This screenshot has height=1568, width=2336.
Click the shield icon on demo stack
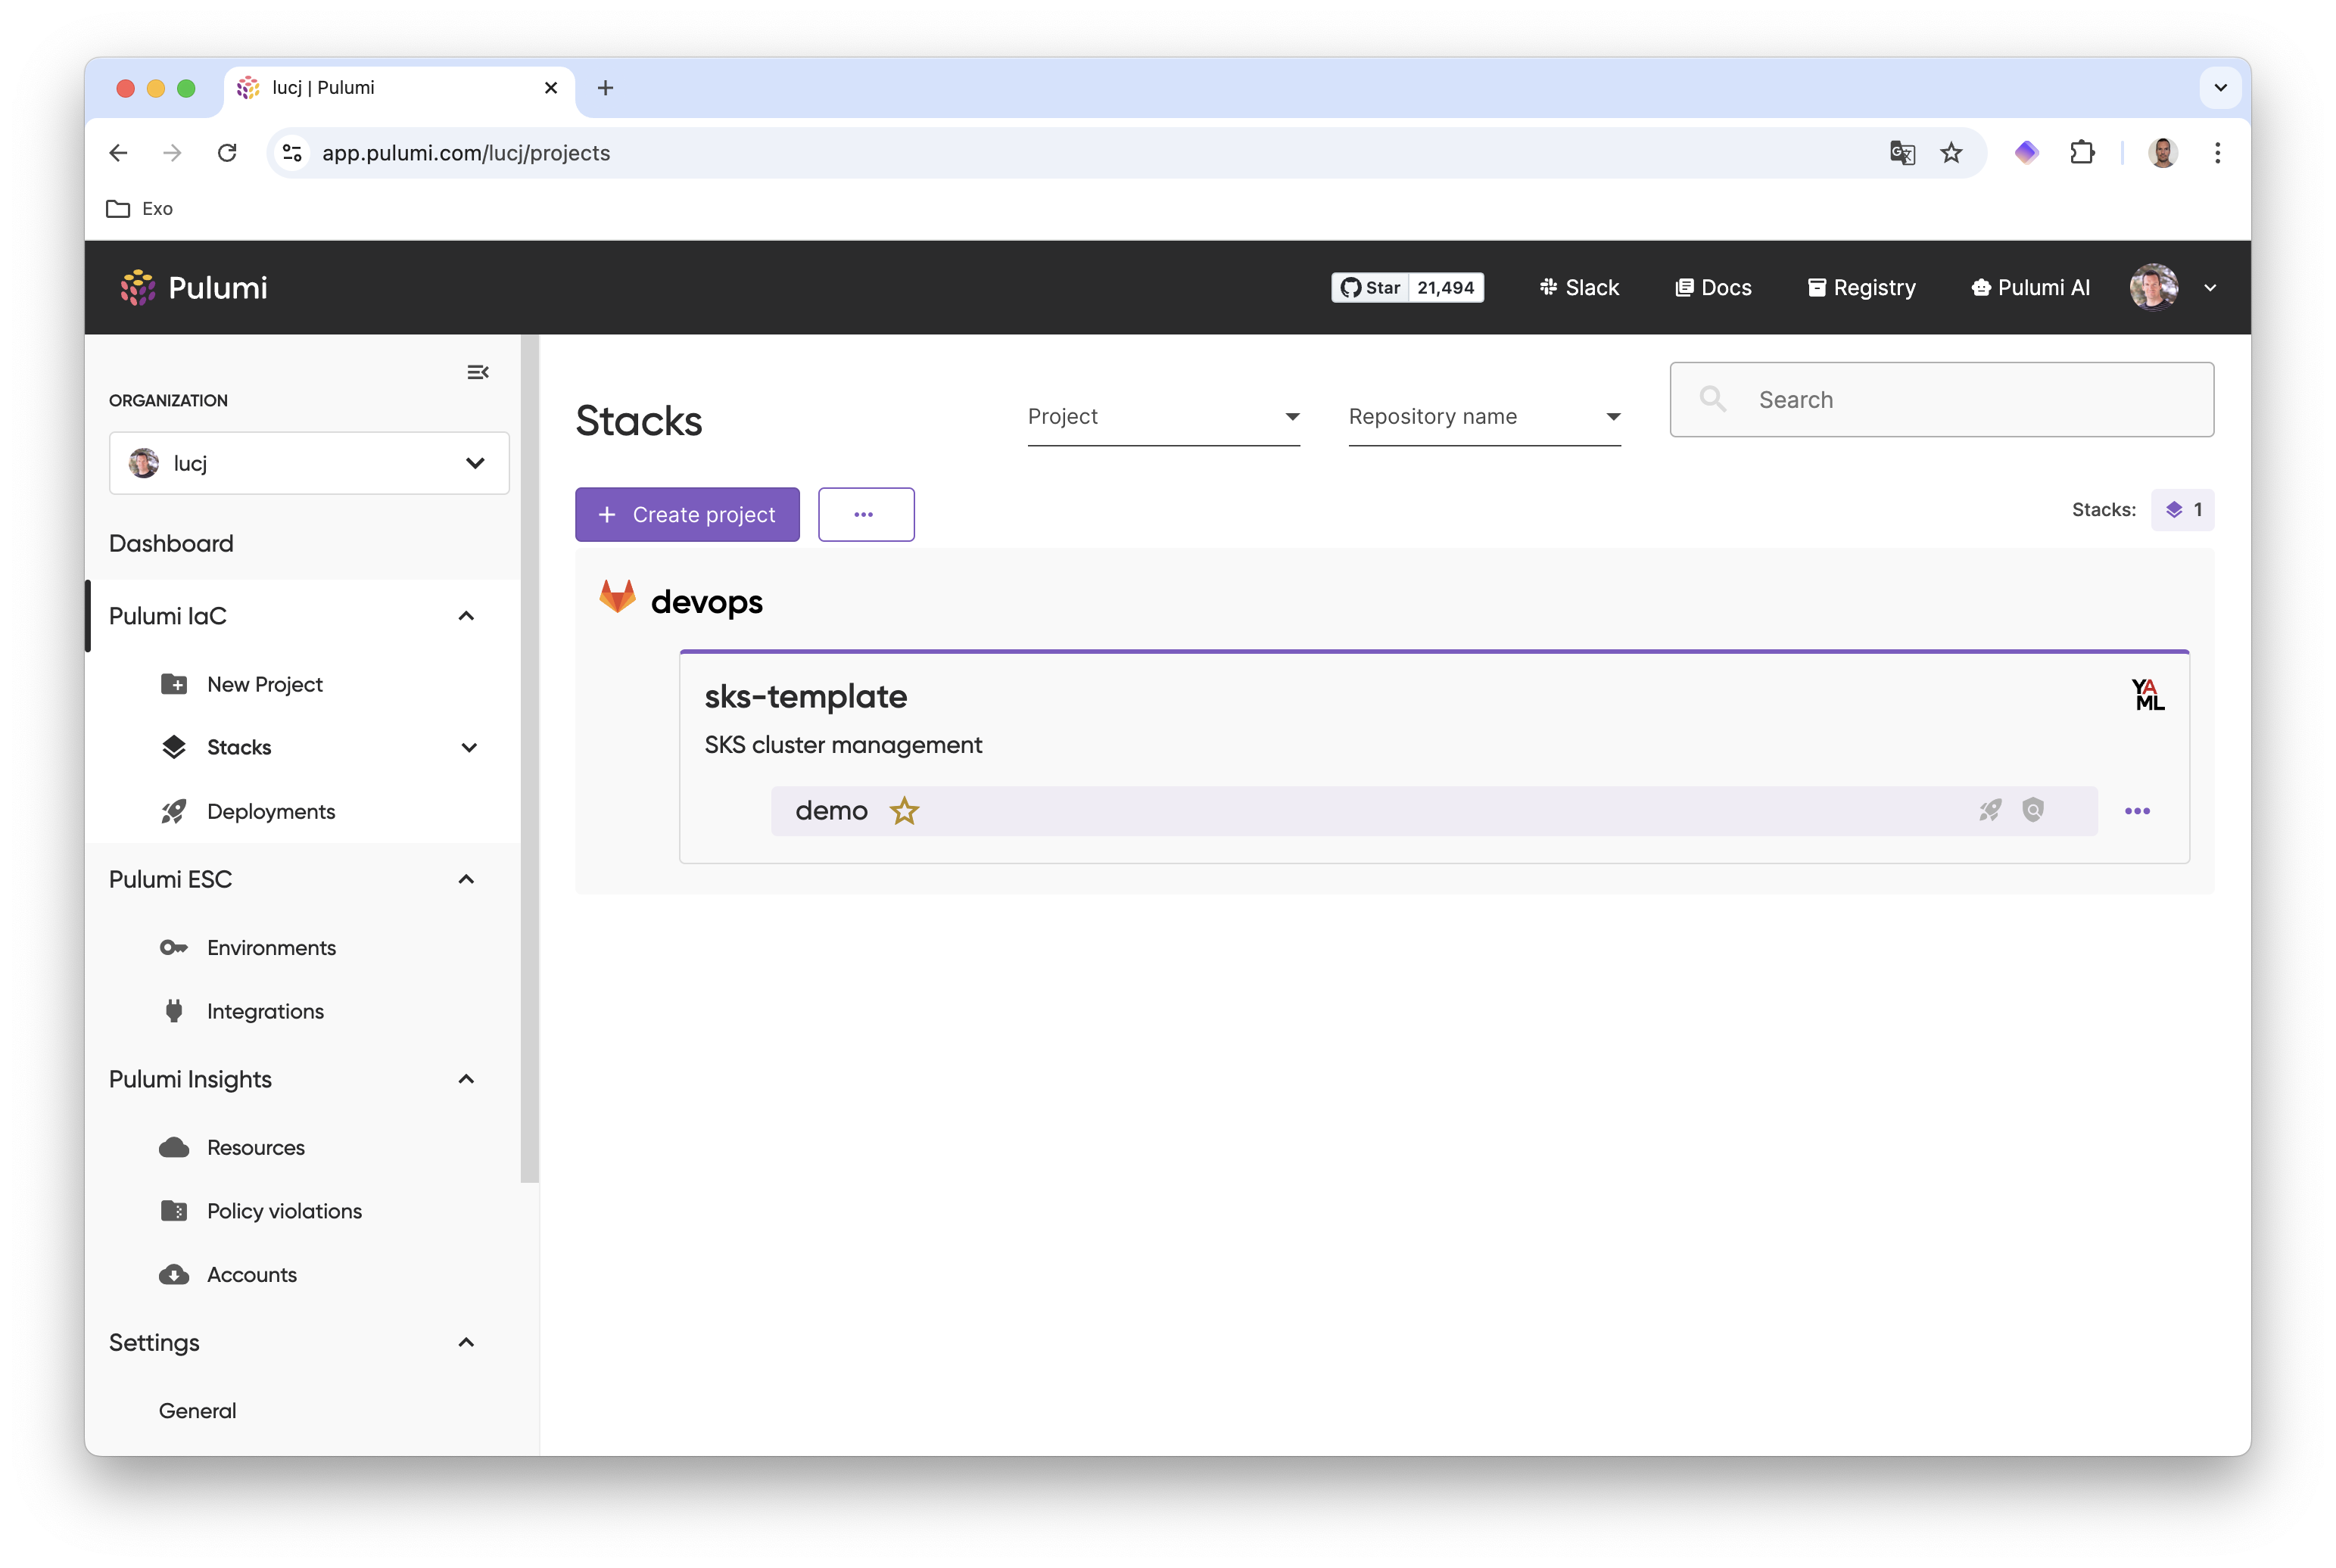click(x=2033, y=810)
